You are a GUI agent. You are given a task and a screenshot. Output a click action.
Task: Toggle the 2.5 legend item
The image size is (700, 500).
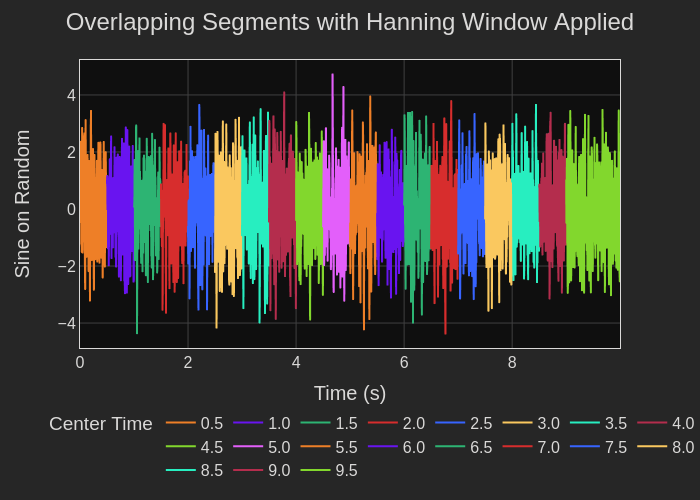click(x=481, y=423)
